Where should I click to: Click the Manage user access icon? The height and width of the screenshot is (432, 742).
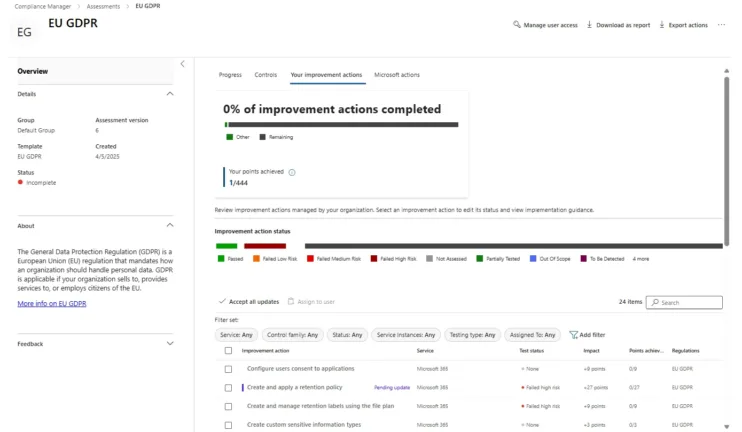coord(517,25)
